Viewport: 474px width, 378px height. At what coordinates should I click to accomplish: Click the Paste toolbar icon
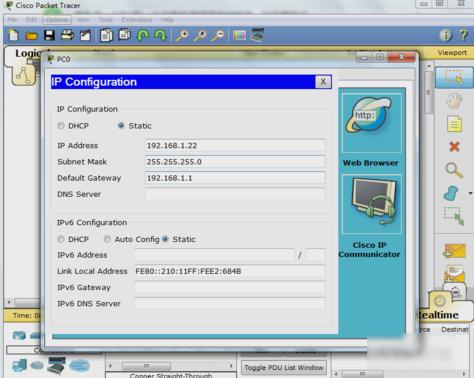[x=124, y=35]
